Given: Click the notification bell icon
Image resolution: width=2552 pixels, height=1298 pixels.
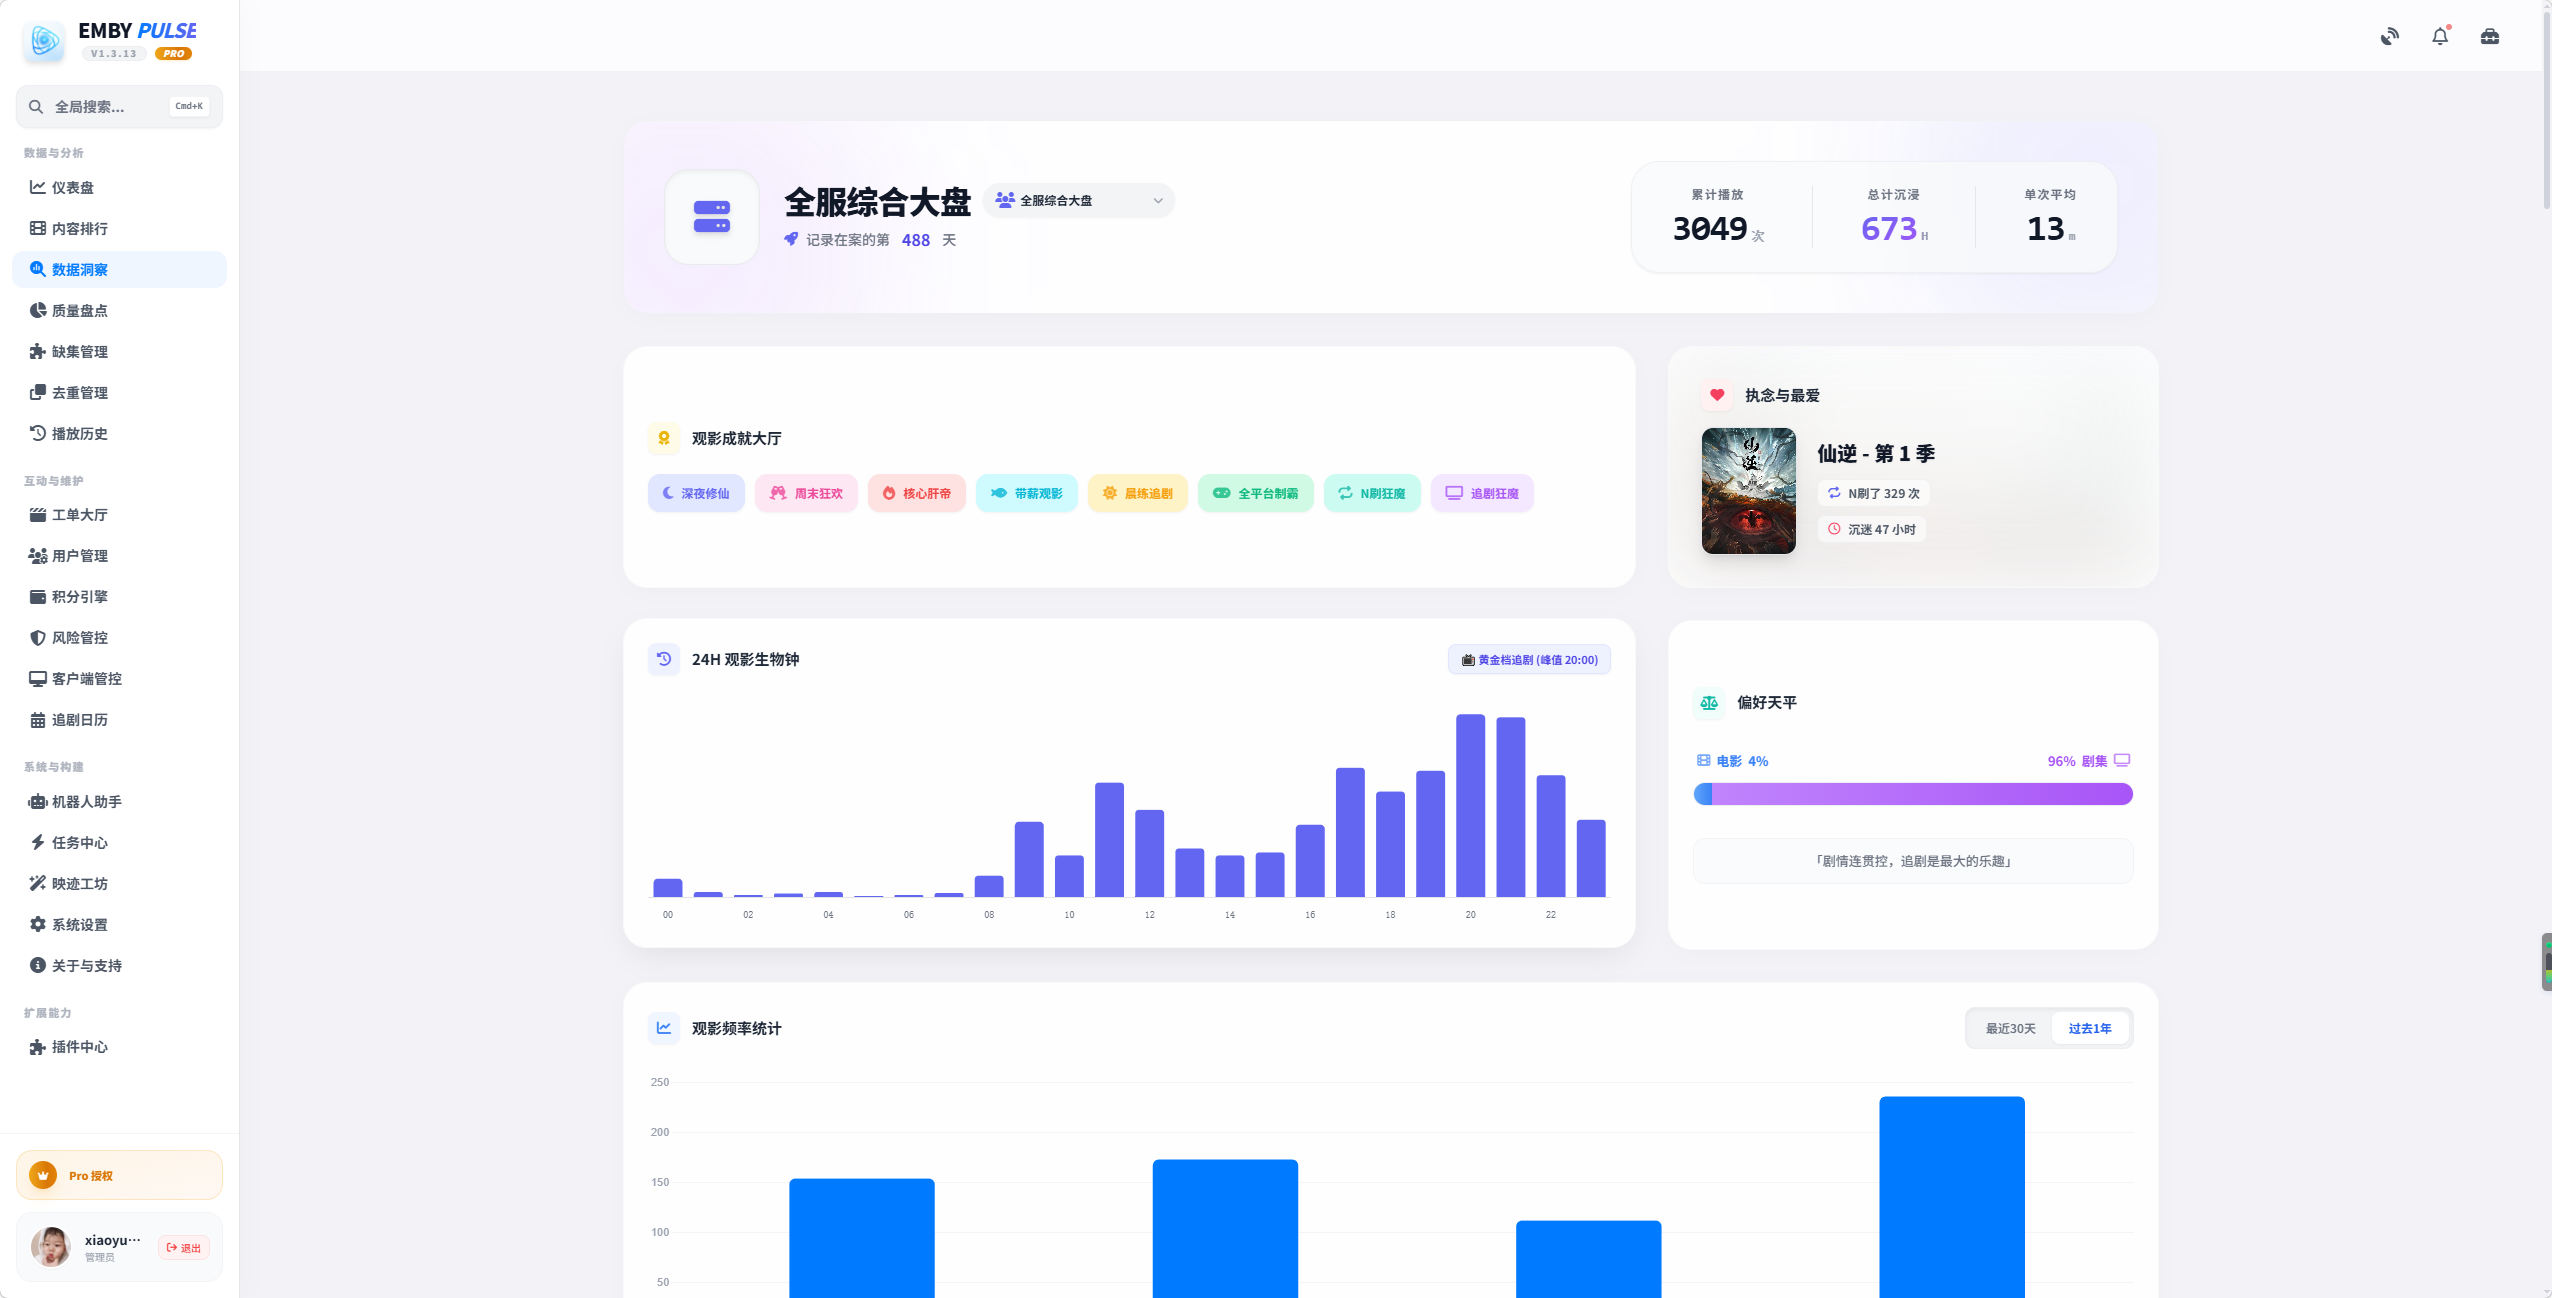Looking at the screenshot, I should tap(2440, 37).
